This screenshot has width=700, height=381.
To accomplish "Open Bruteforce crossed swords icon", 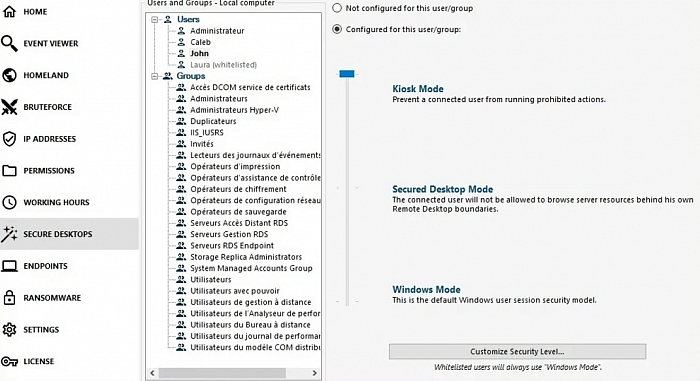I will [x=9, y=107].
